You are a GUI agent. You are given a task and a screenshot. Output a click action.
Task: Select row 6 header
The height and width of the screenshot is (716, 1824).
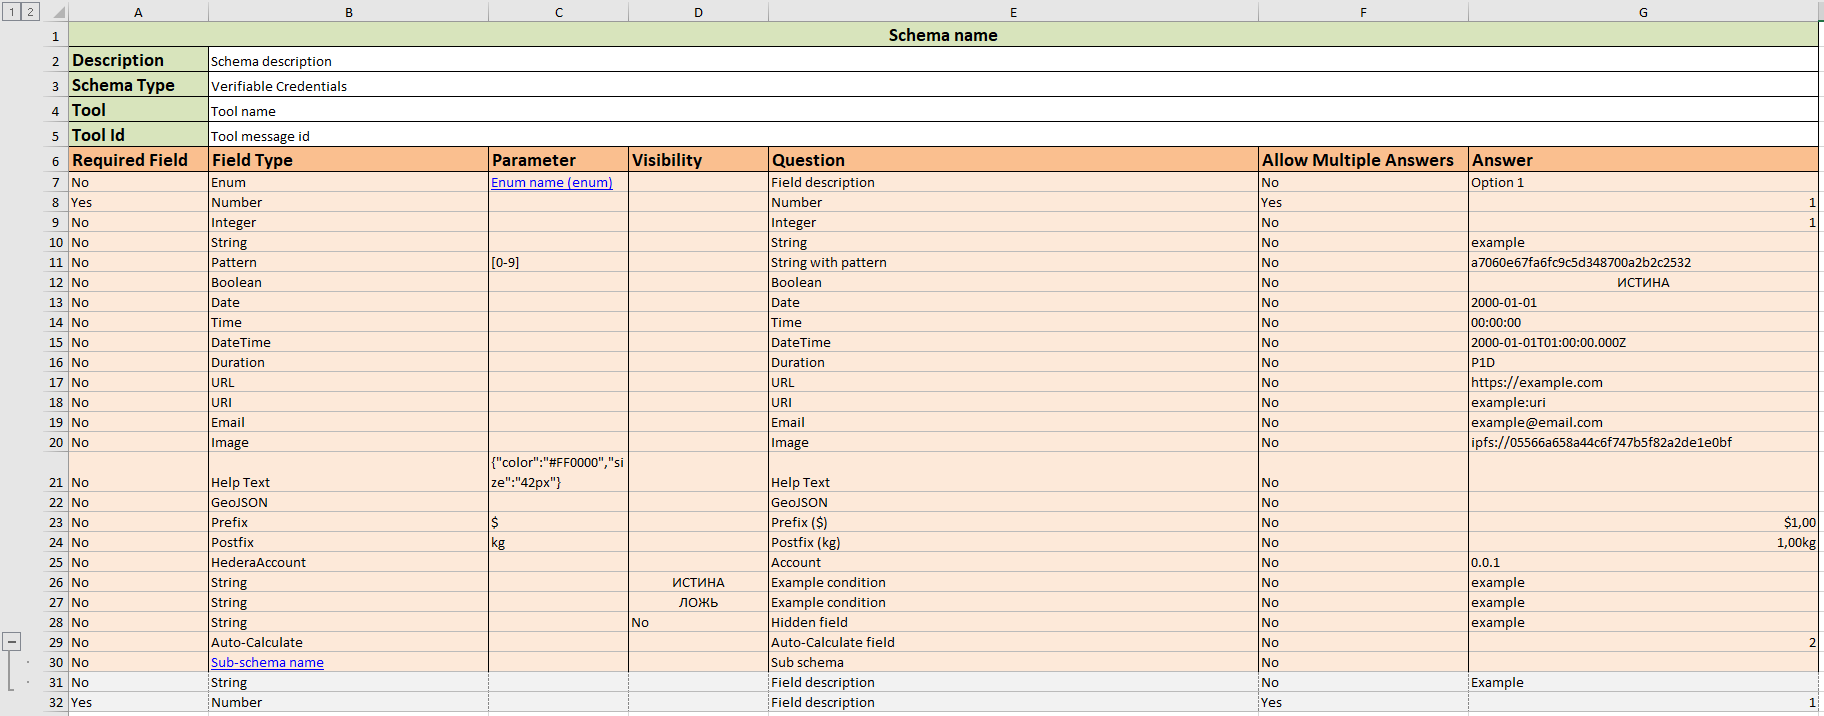tap(56, 161)
